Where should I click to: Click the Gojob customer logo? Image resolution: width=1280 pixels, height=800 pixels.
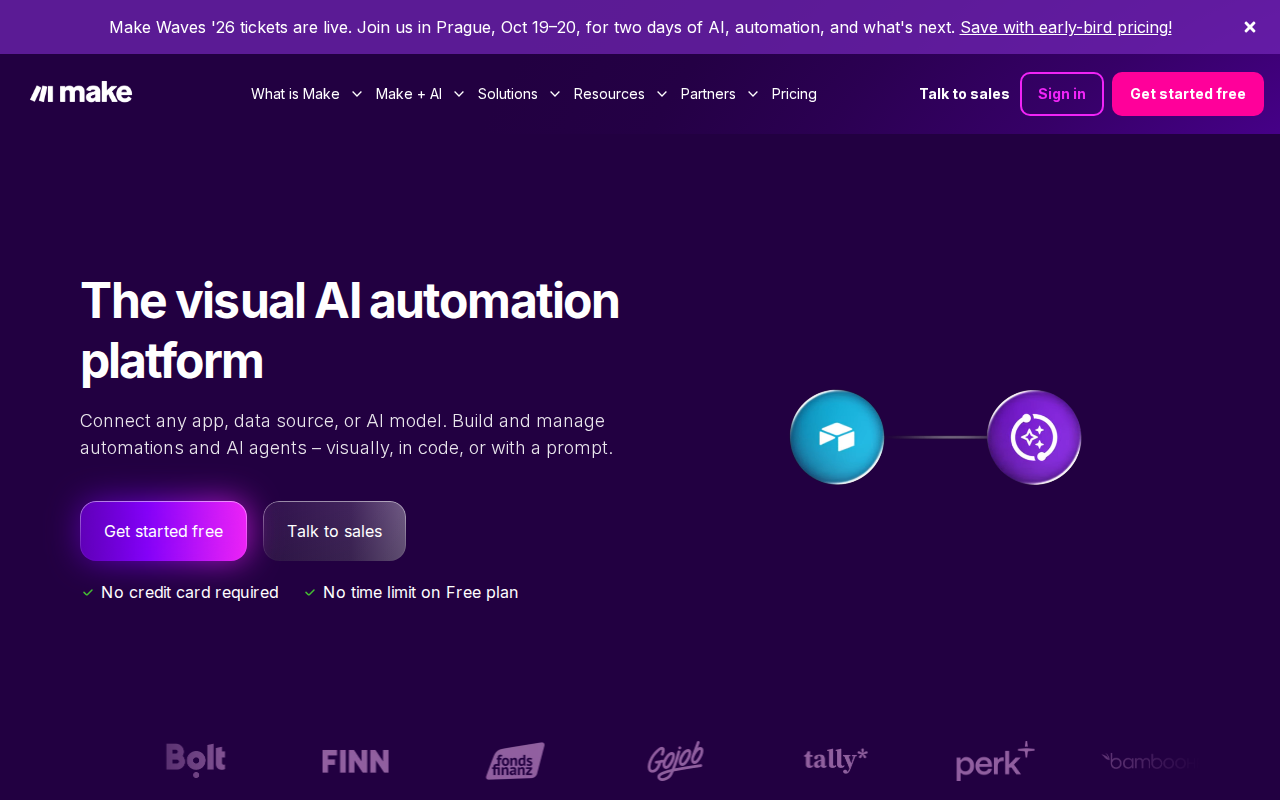coord(675,761)
